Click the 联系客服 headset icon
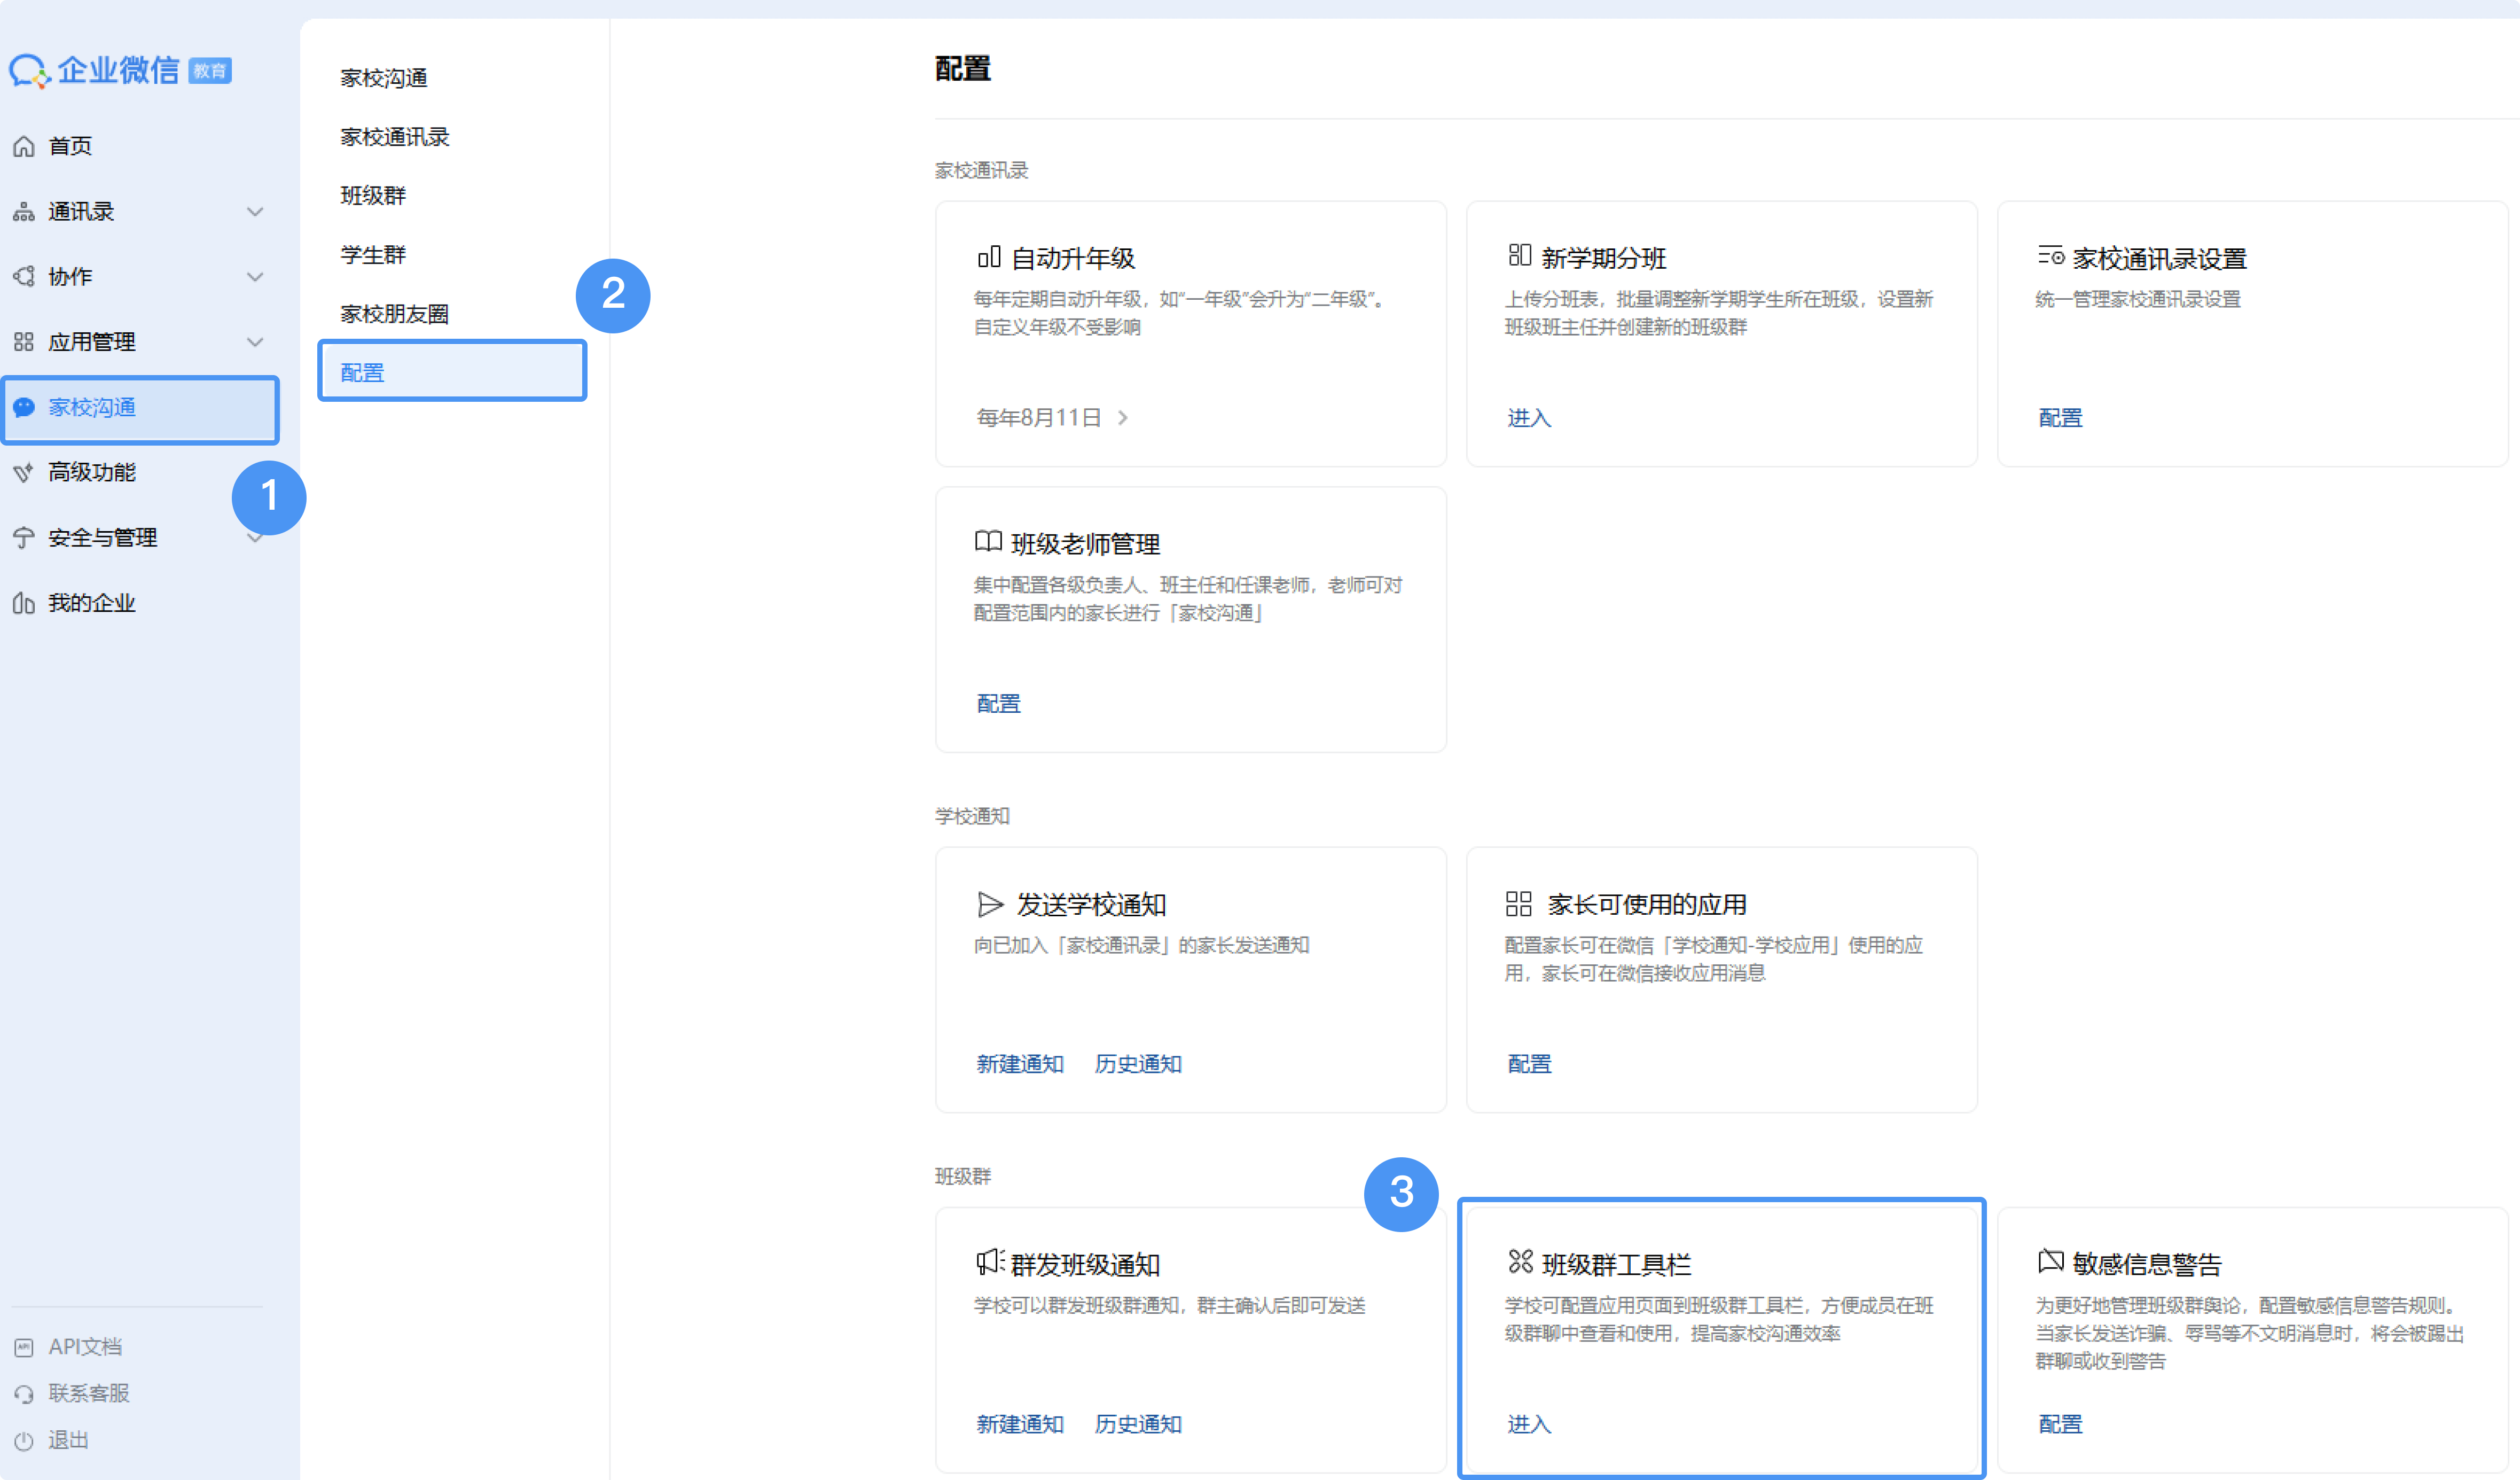This screenshot has height=1480, width=2520. tap(24, 1394)
